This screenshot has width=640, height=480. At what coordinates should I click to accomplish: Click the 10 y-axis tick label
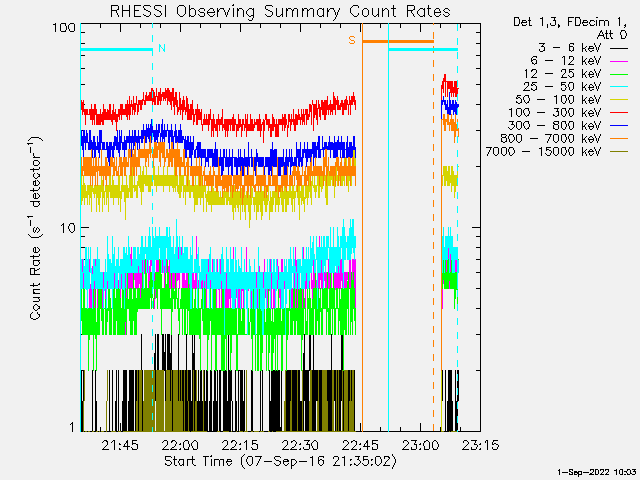pyautogui.click(x=68, y=228)
